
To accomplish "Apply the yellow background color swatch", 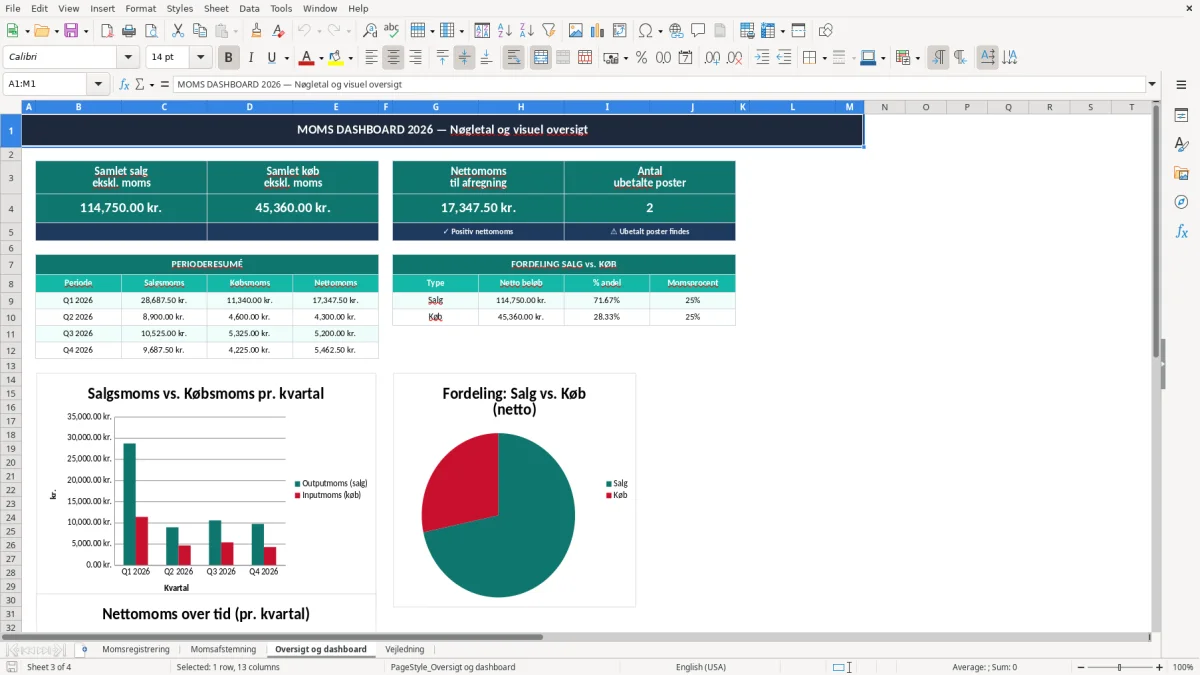I will pyautogui.click(x=336, y=58).
